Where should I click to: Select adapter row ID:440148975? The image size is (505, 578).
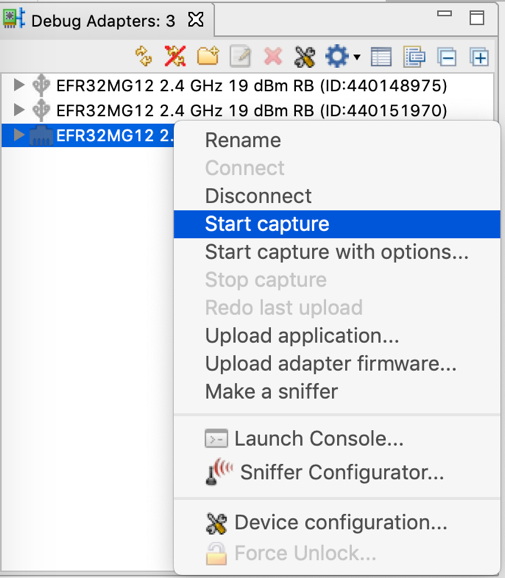tap(247, 86)
